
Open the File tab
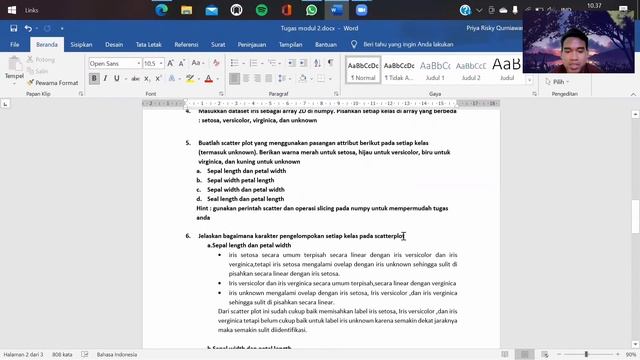pos(15,44)
